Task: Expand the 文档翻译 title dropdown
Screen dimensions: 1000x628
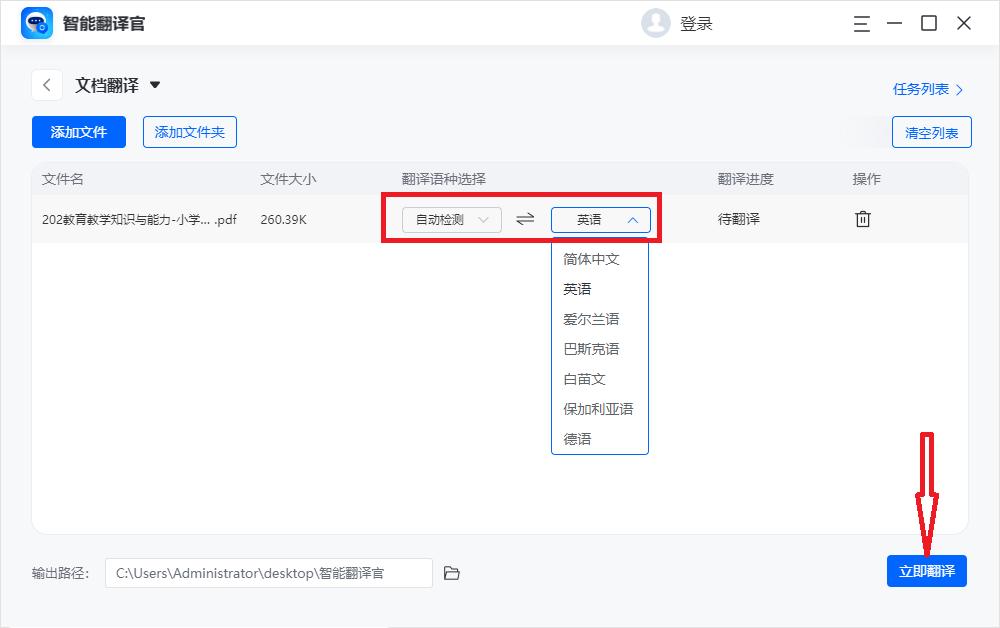Action: (x=156, y=86)
